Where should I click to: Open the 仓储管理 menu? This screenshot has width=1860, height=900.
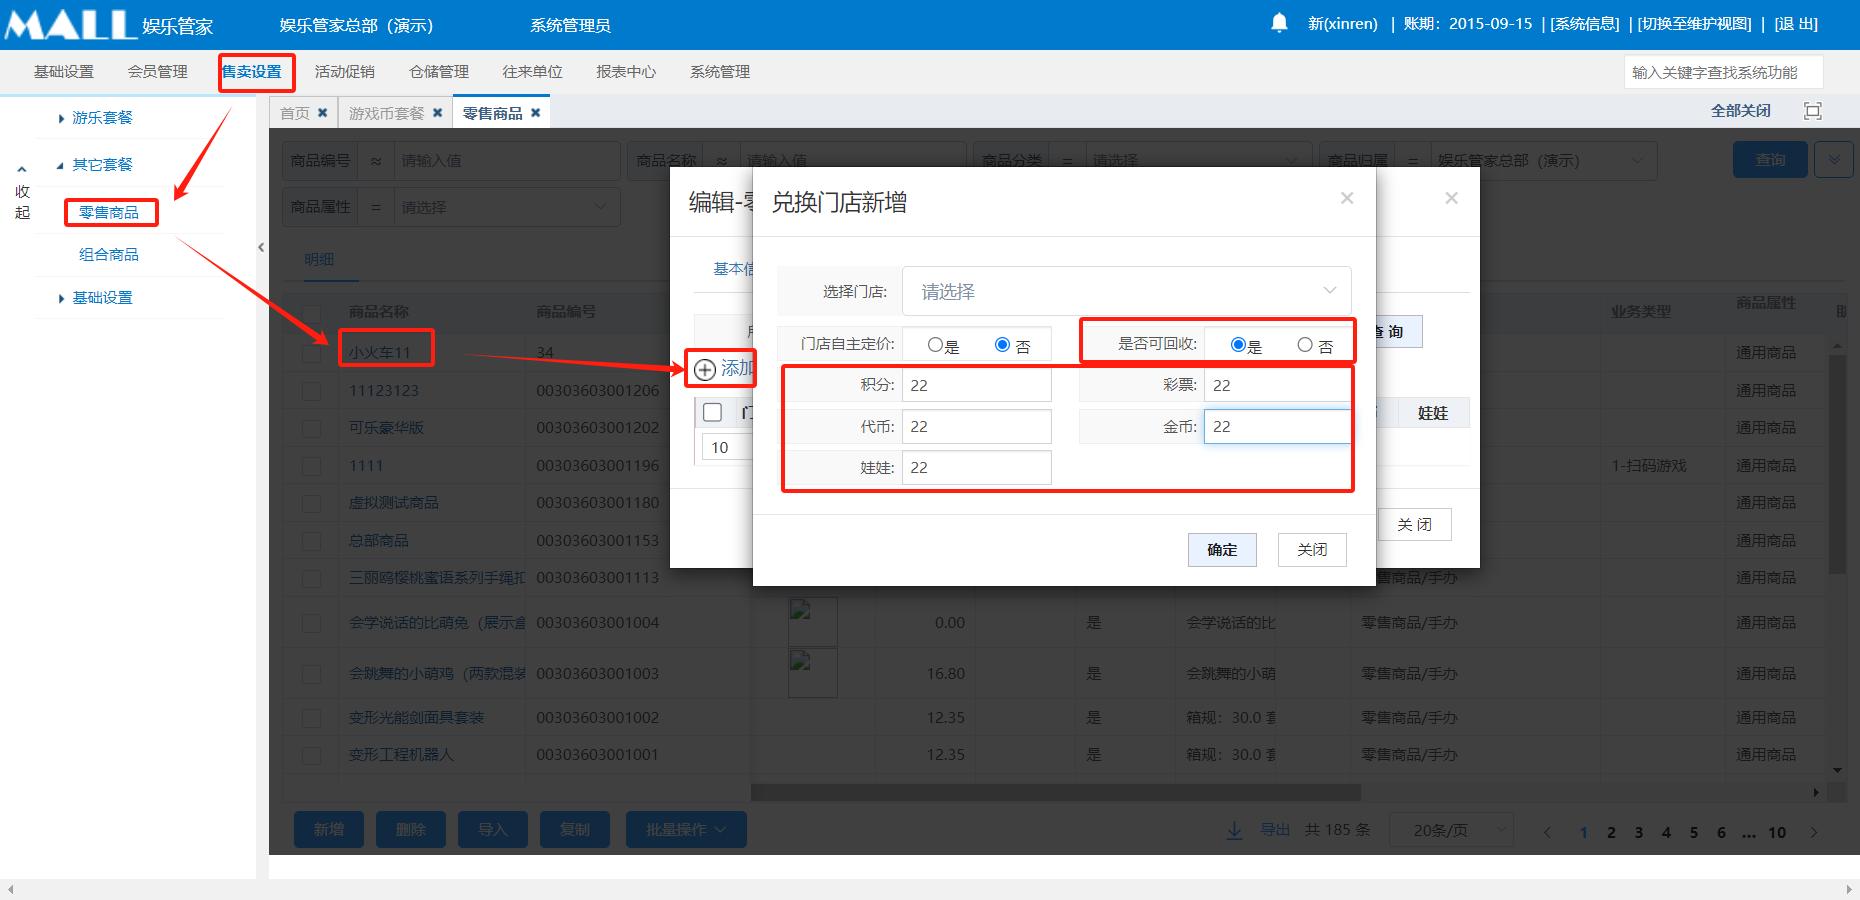click(439, 72)
